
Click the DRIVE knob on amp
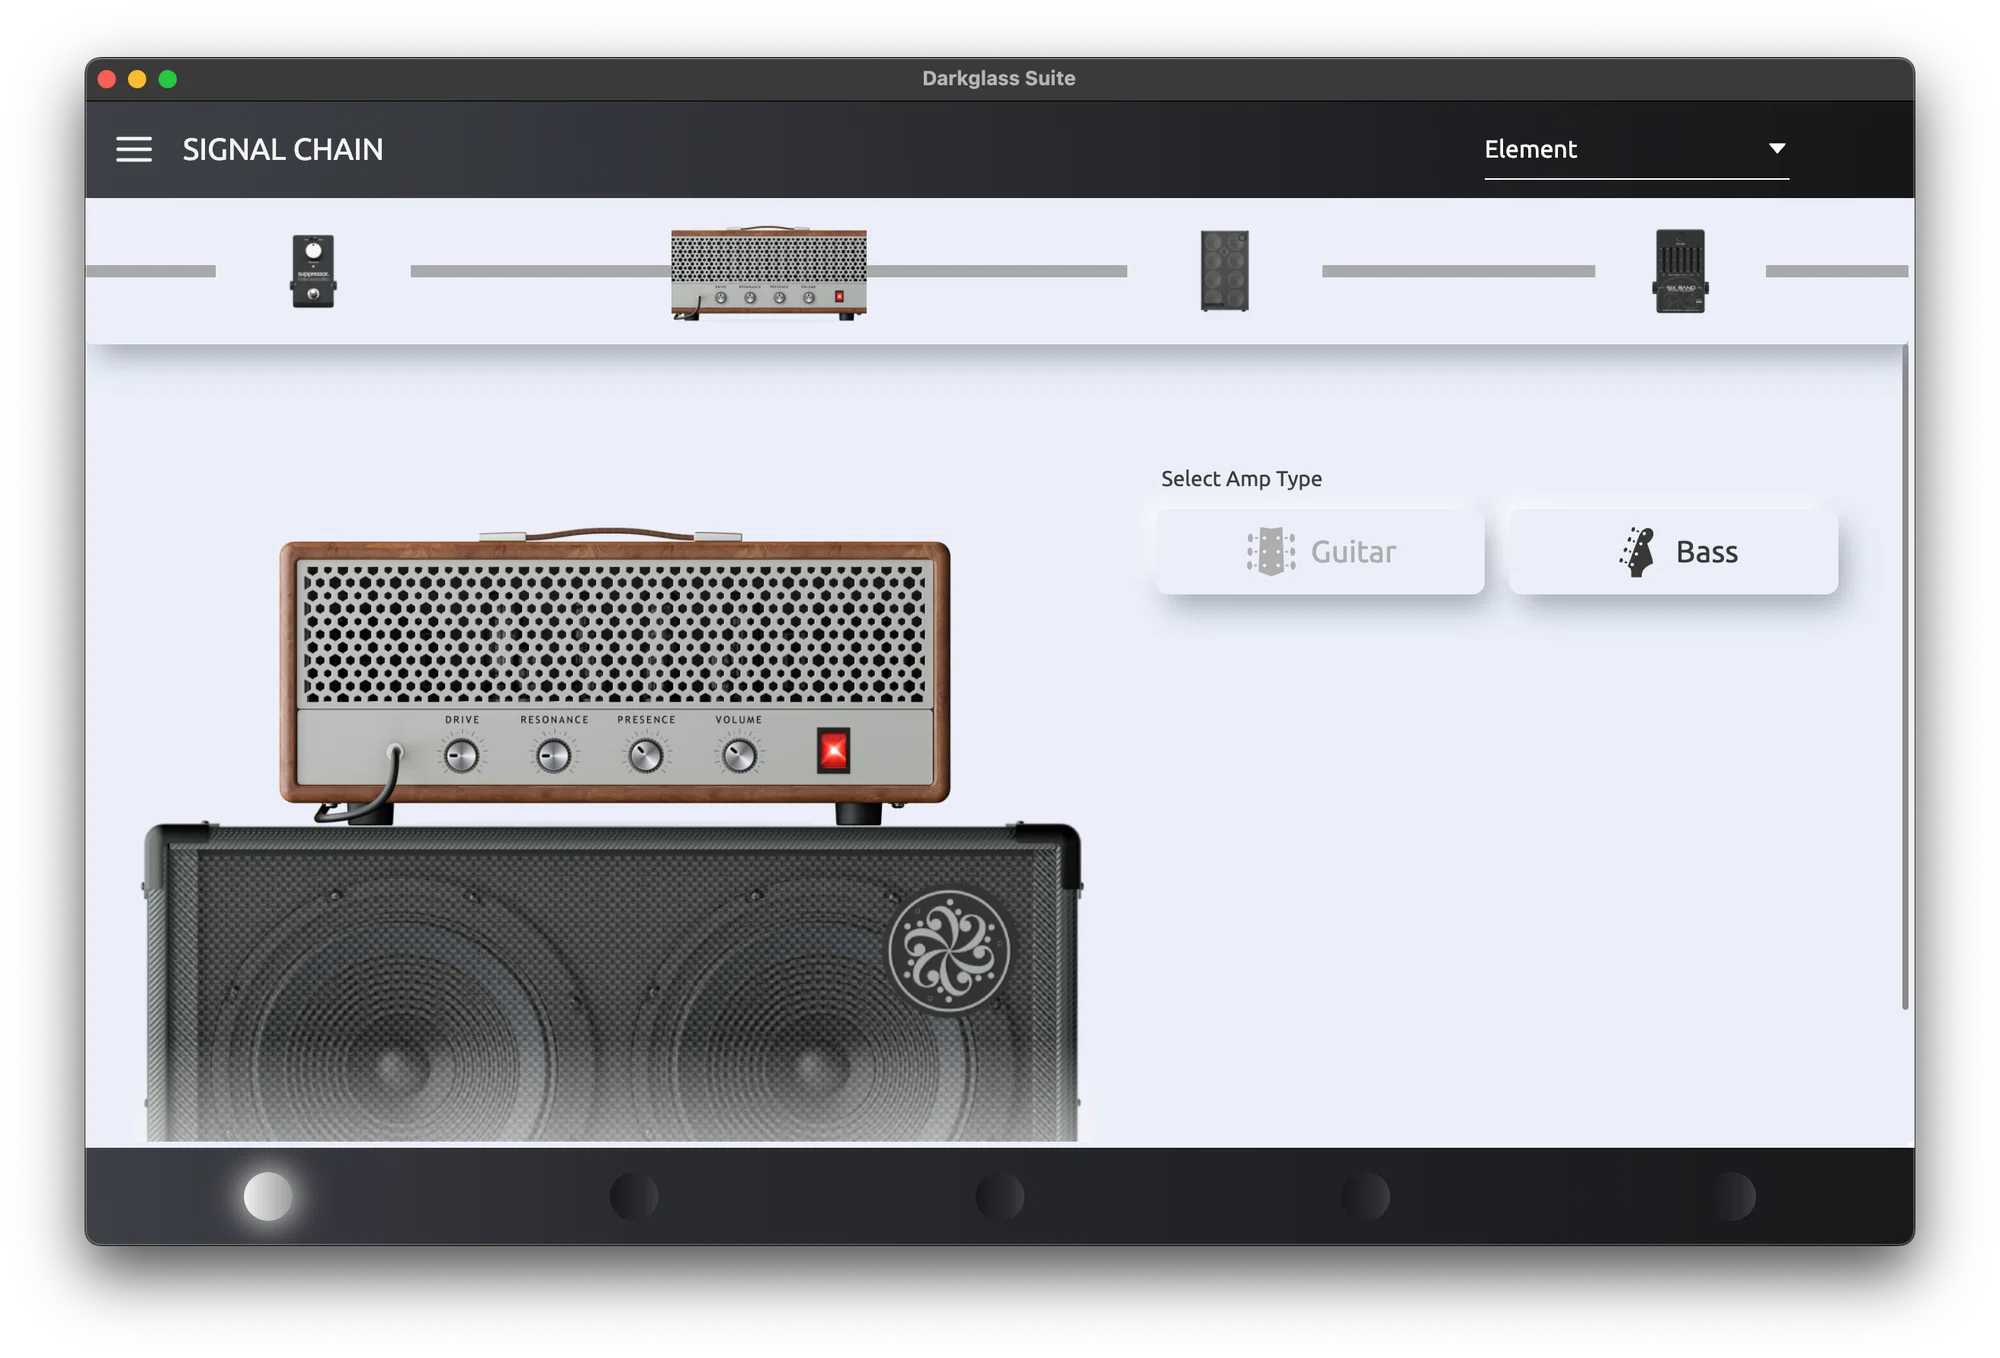461,756
